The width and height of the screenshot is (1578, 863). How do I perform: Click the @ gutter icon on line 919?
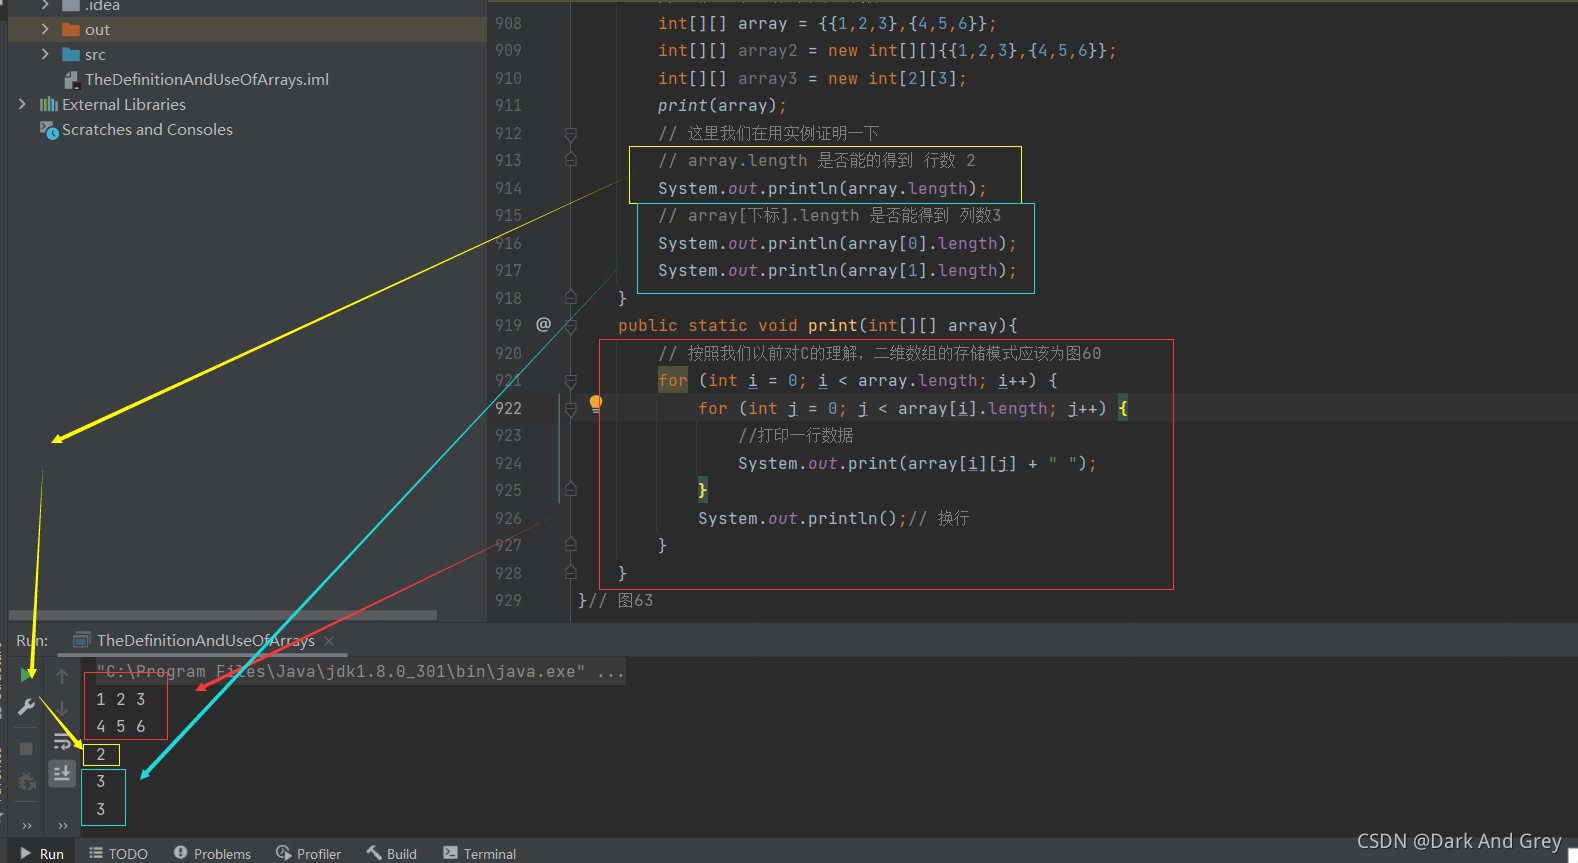pyautogui.click(x=543, y=324)
